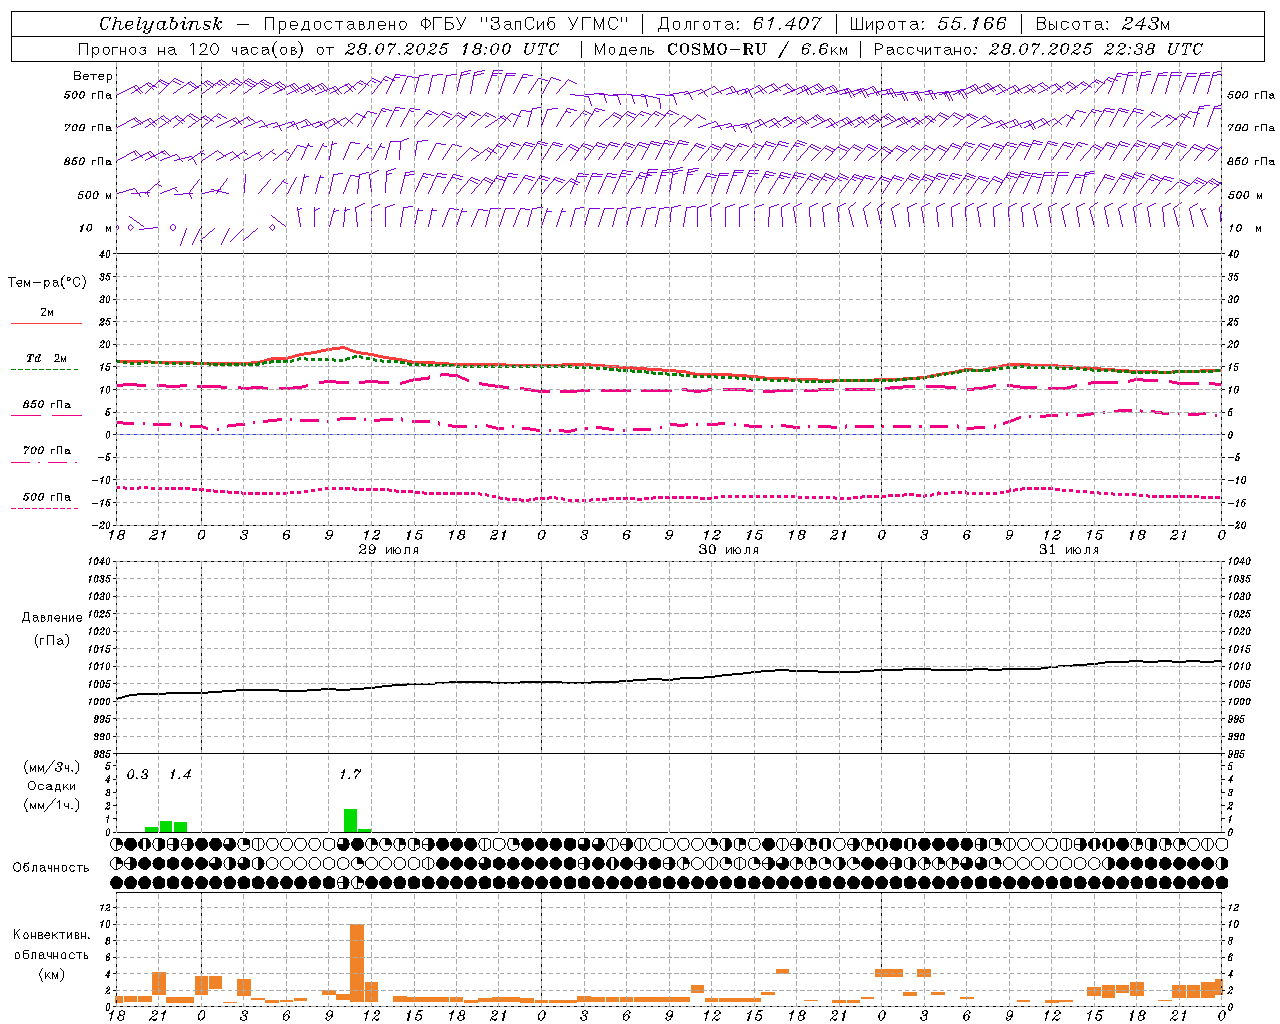
Task: Click the 'Td 2м' dew point legend entry
Action: (x=47, y=358)
